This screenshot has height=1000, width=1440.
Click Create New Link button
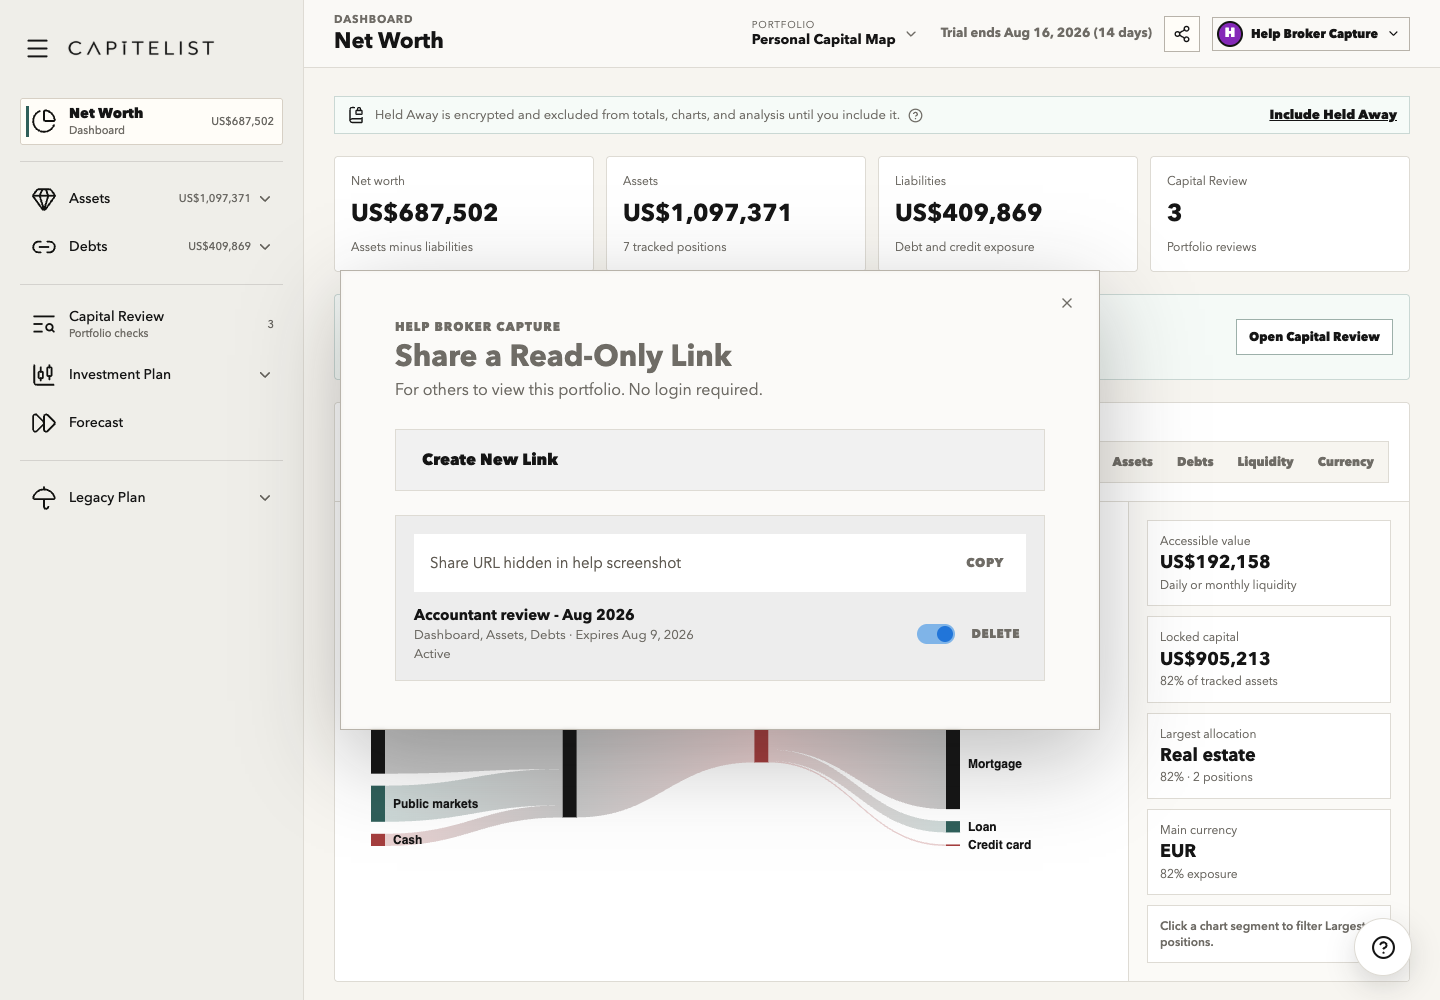(720, 460)
